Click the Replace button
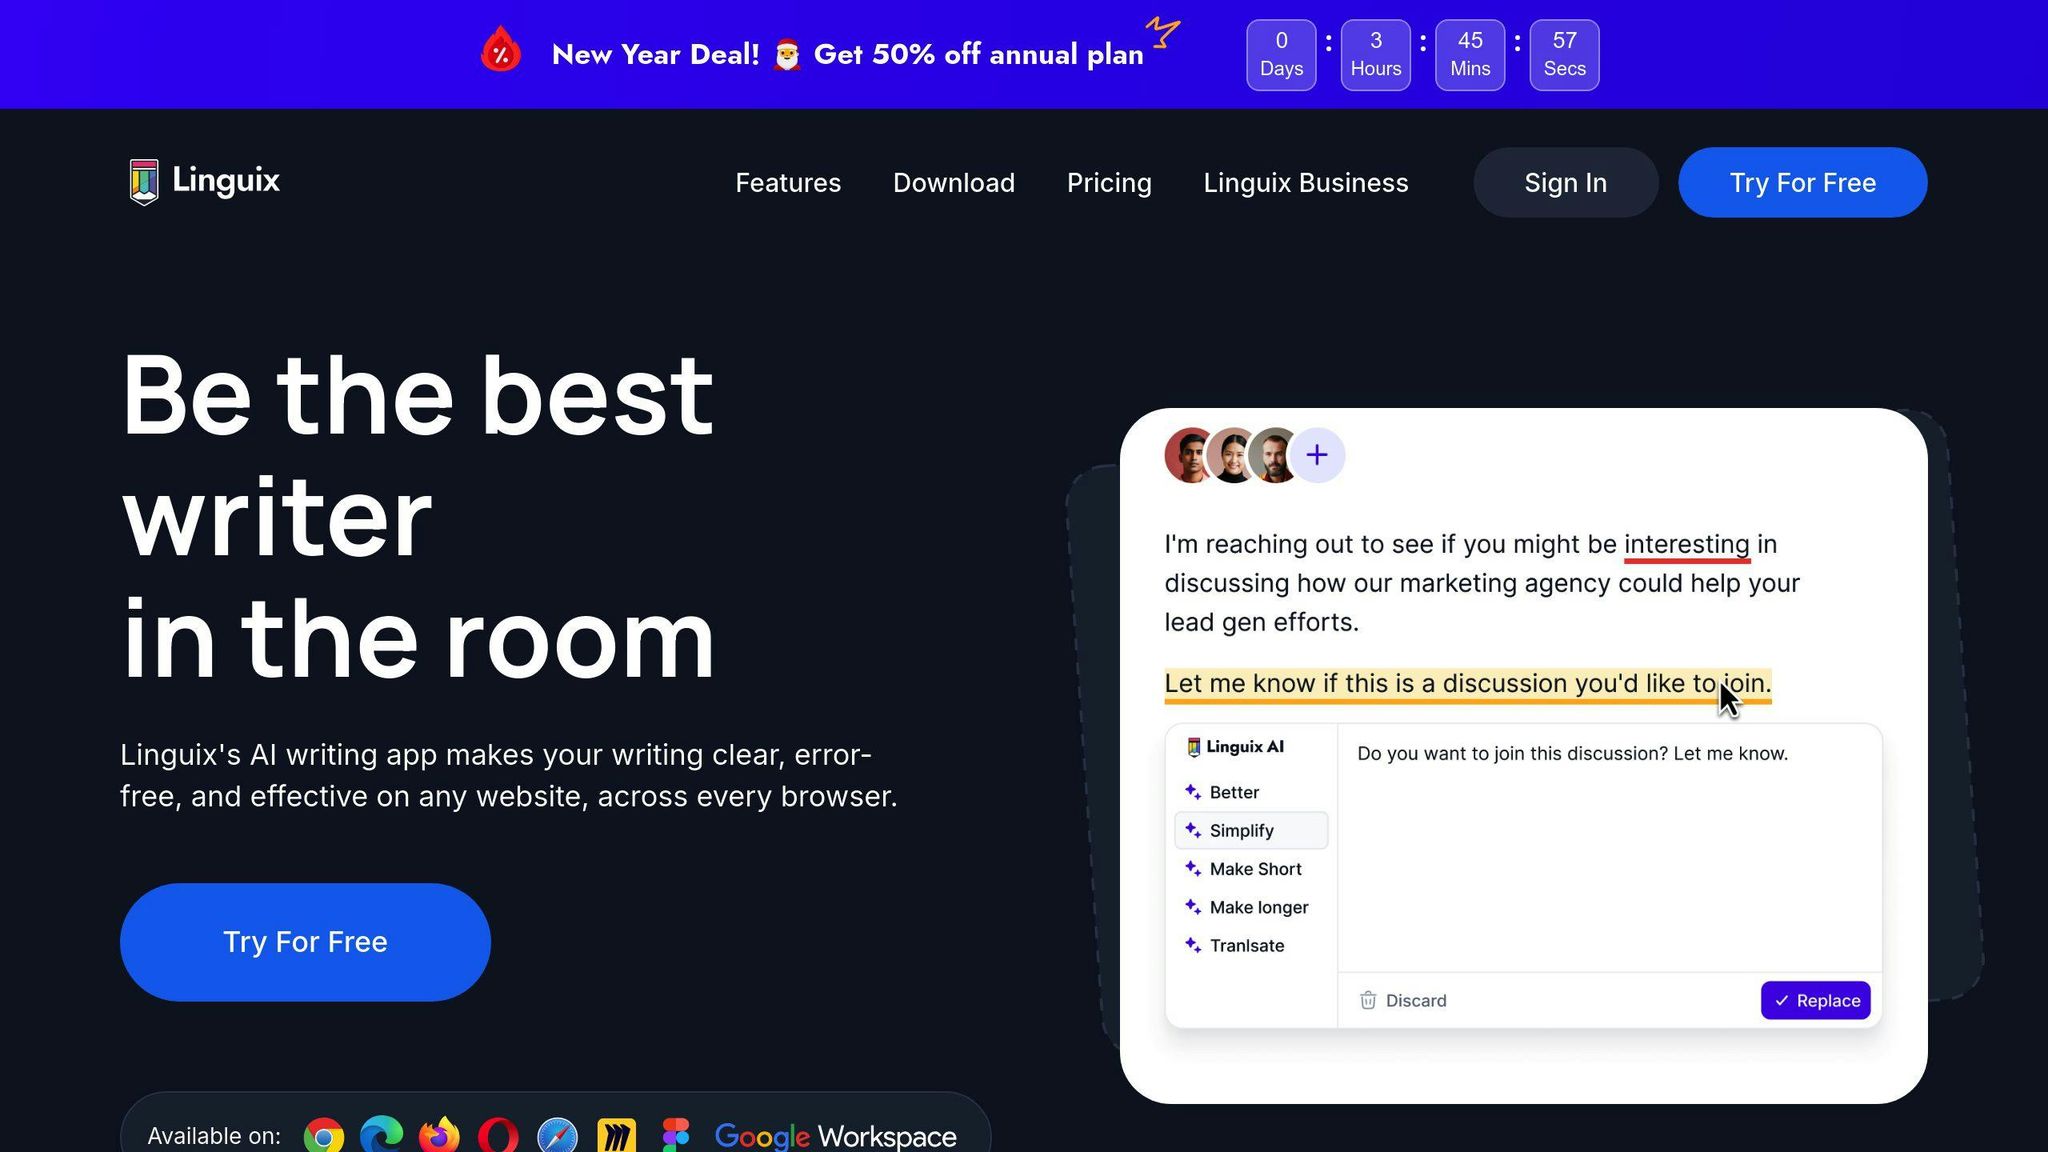Image resolution: width=2048 pixels, height=1152 pixels. pos(1815,1001)
